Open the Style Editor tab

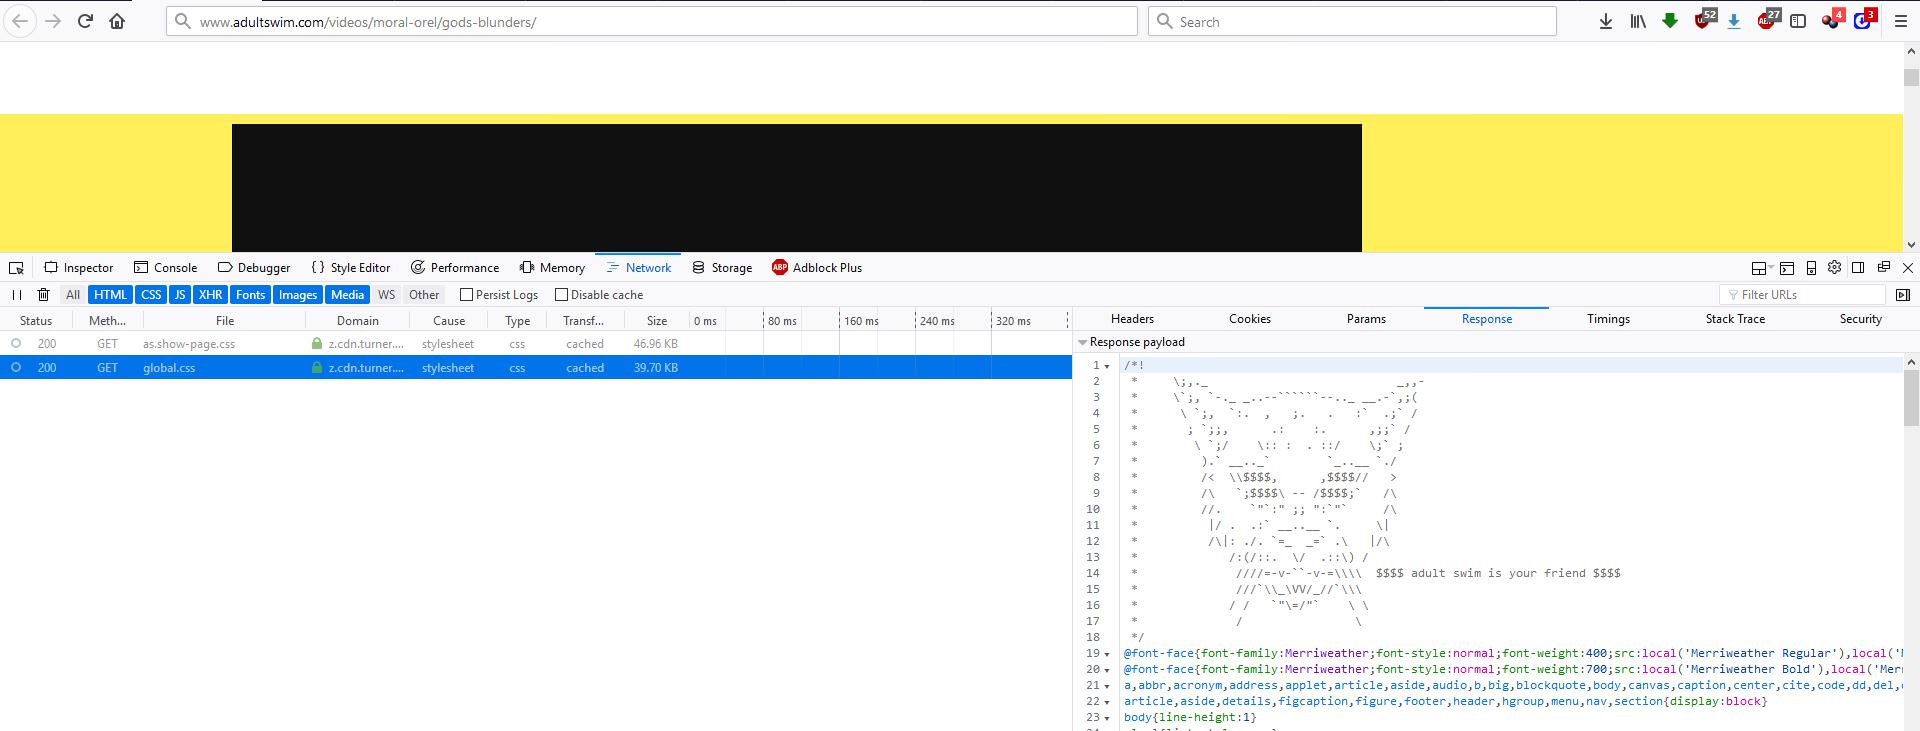point(351,268)
